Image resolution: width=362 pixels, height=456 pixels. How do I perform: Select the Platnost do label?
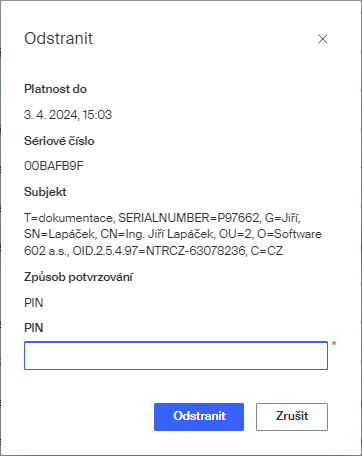tap(55, 89)
